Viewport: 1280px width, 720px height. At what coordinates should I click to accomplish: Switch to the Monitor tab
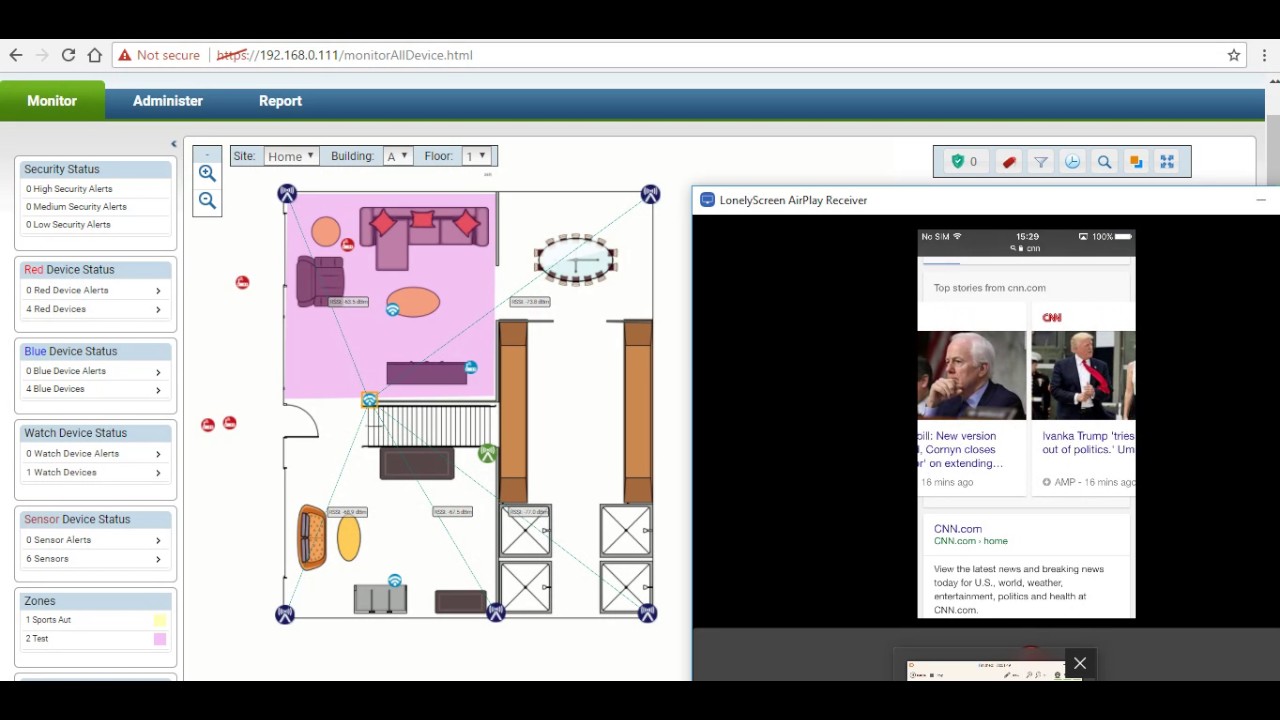point(52,101)
